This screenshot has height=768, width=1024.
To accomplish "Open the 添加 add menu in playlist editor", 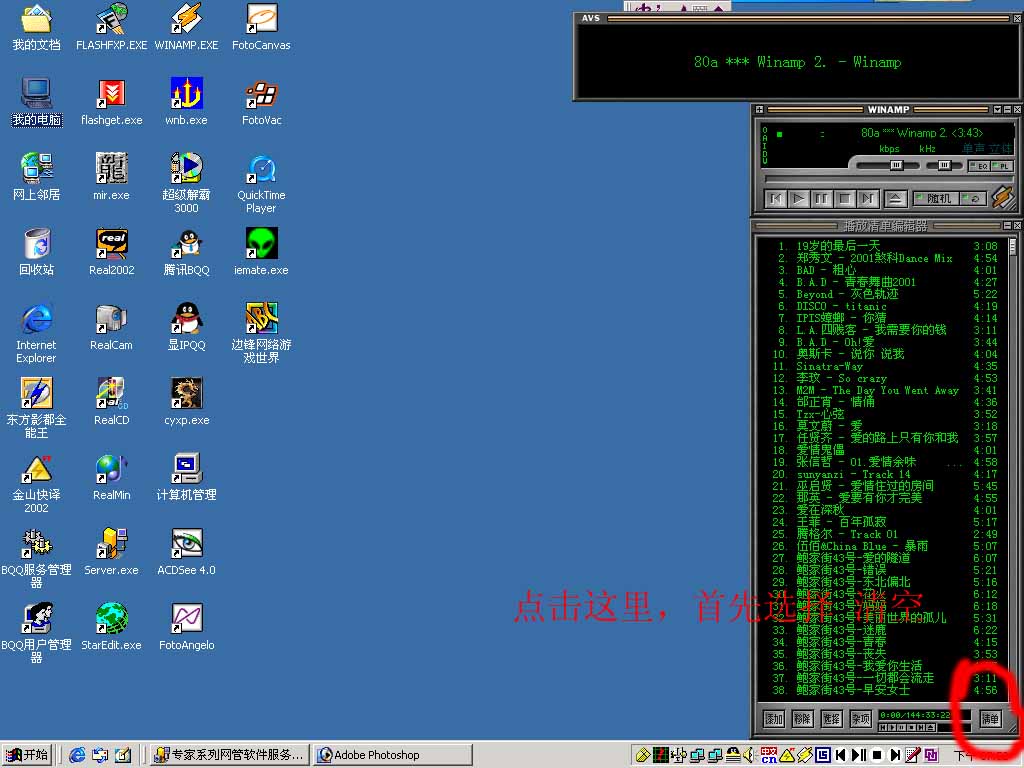I will tap(774, 718).
